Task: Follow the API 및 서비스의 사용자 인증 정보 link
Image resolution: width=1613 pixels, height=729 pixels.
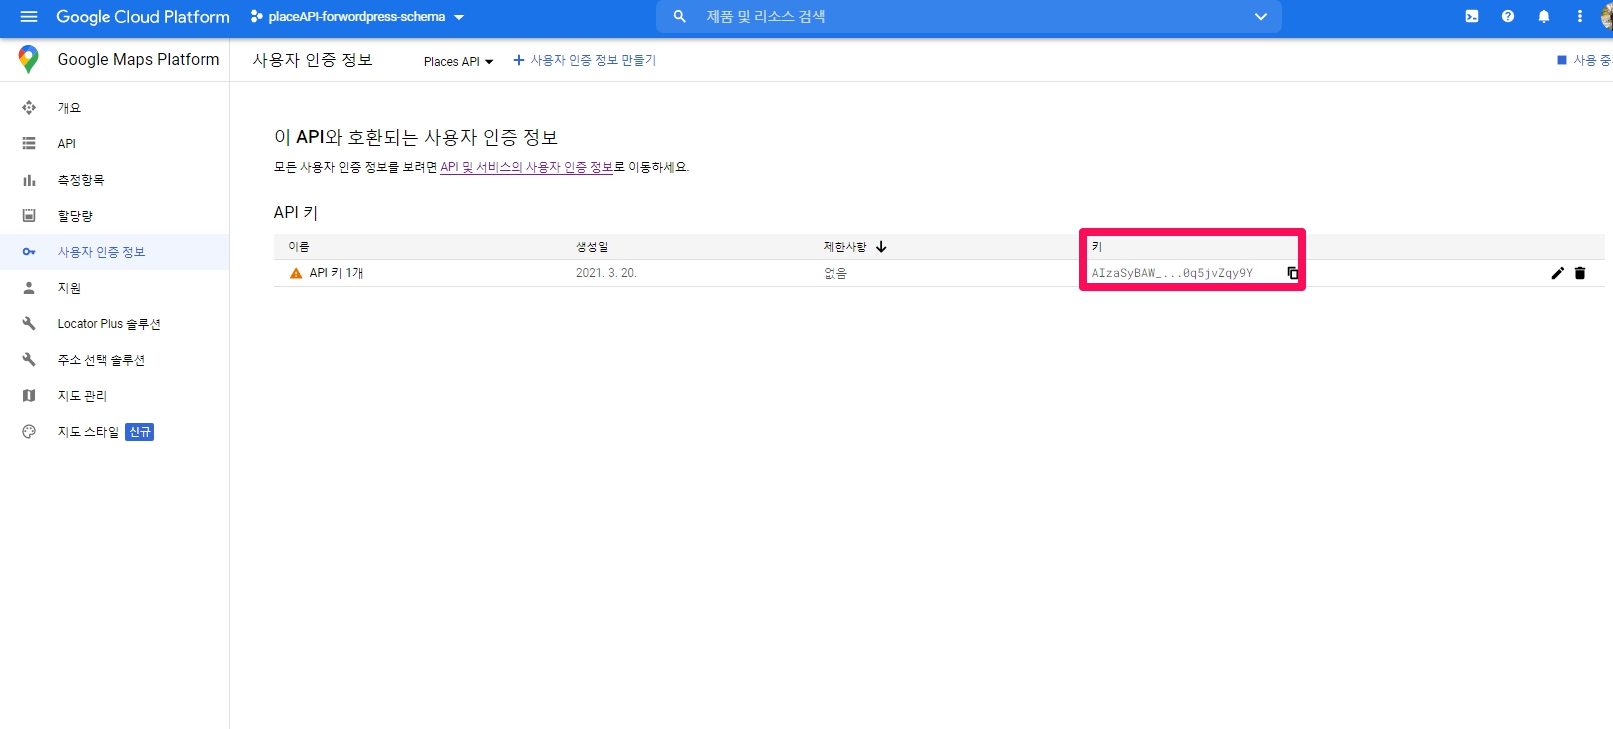Action: click(527, 167)
